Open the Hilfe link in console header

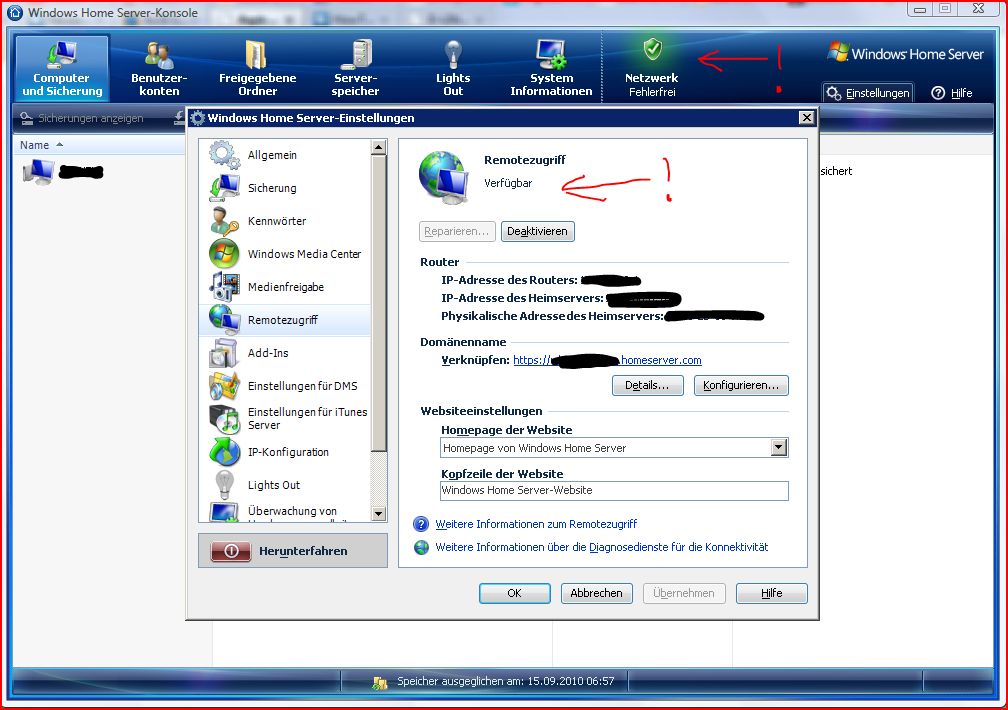click(x=952, y=93)
